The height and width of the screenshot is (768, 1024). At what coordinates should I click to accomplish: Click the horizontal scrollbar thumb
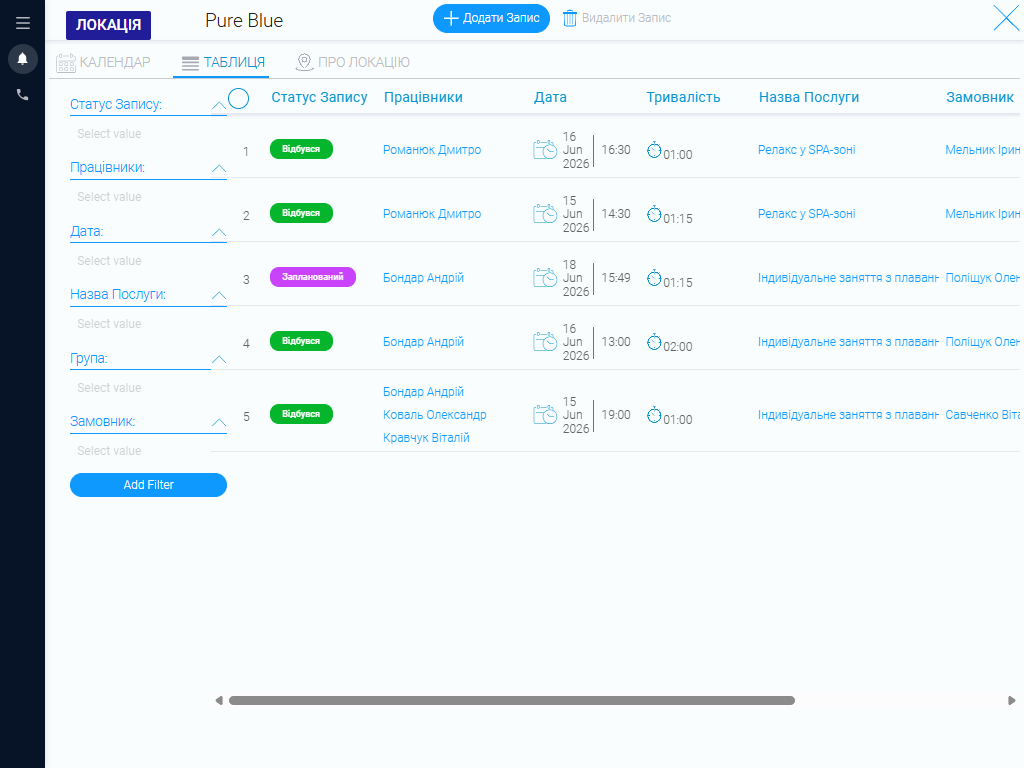(511, 701)
